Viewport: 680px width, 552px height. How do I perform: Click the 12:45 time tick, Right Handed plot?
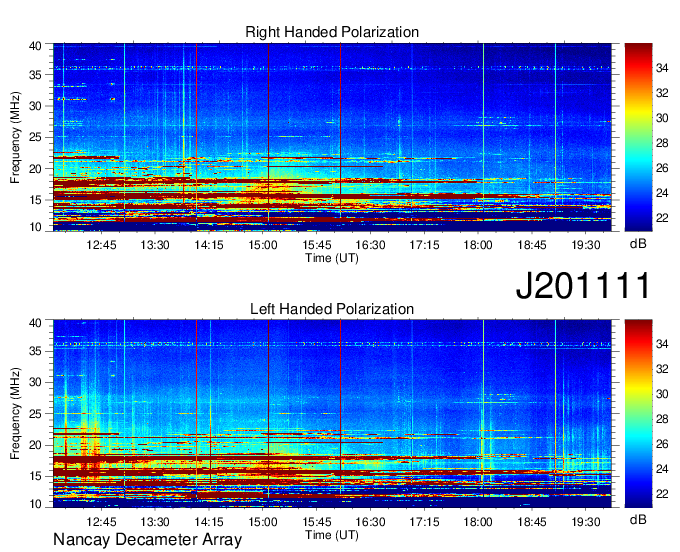coord(101,245)
